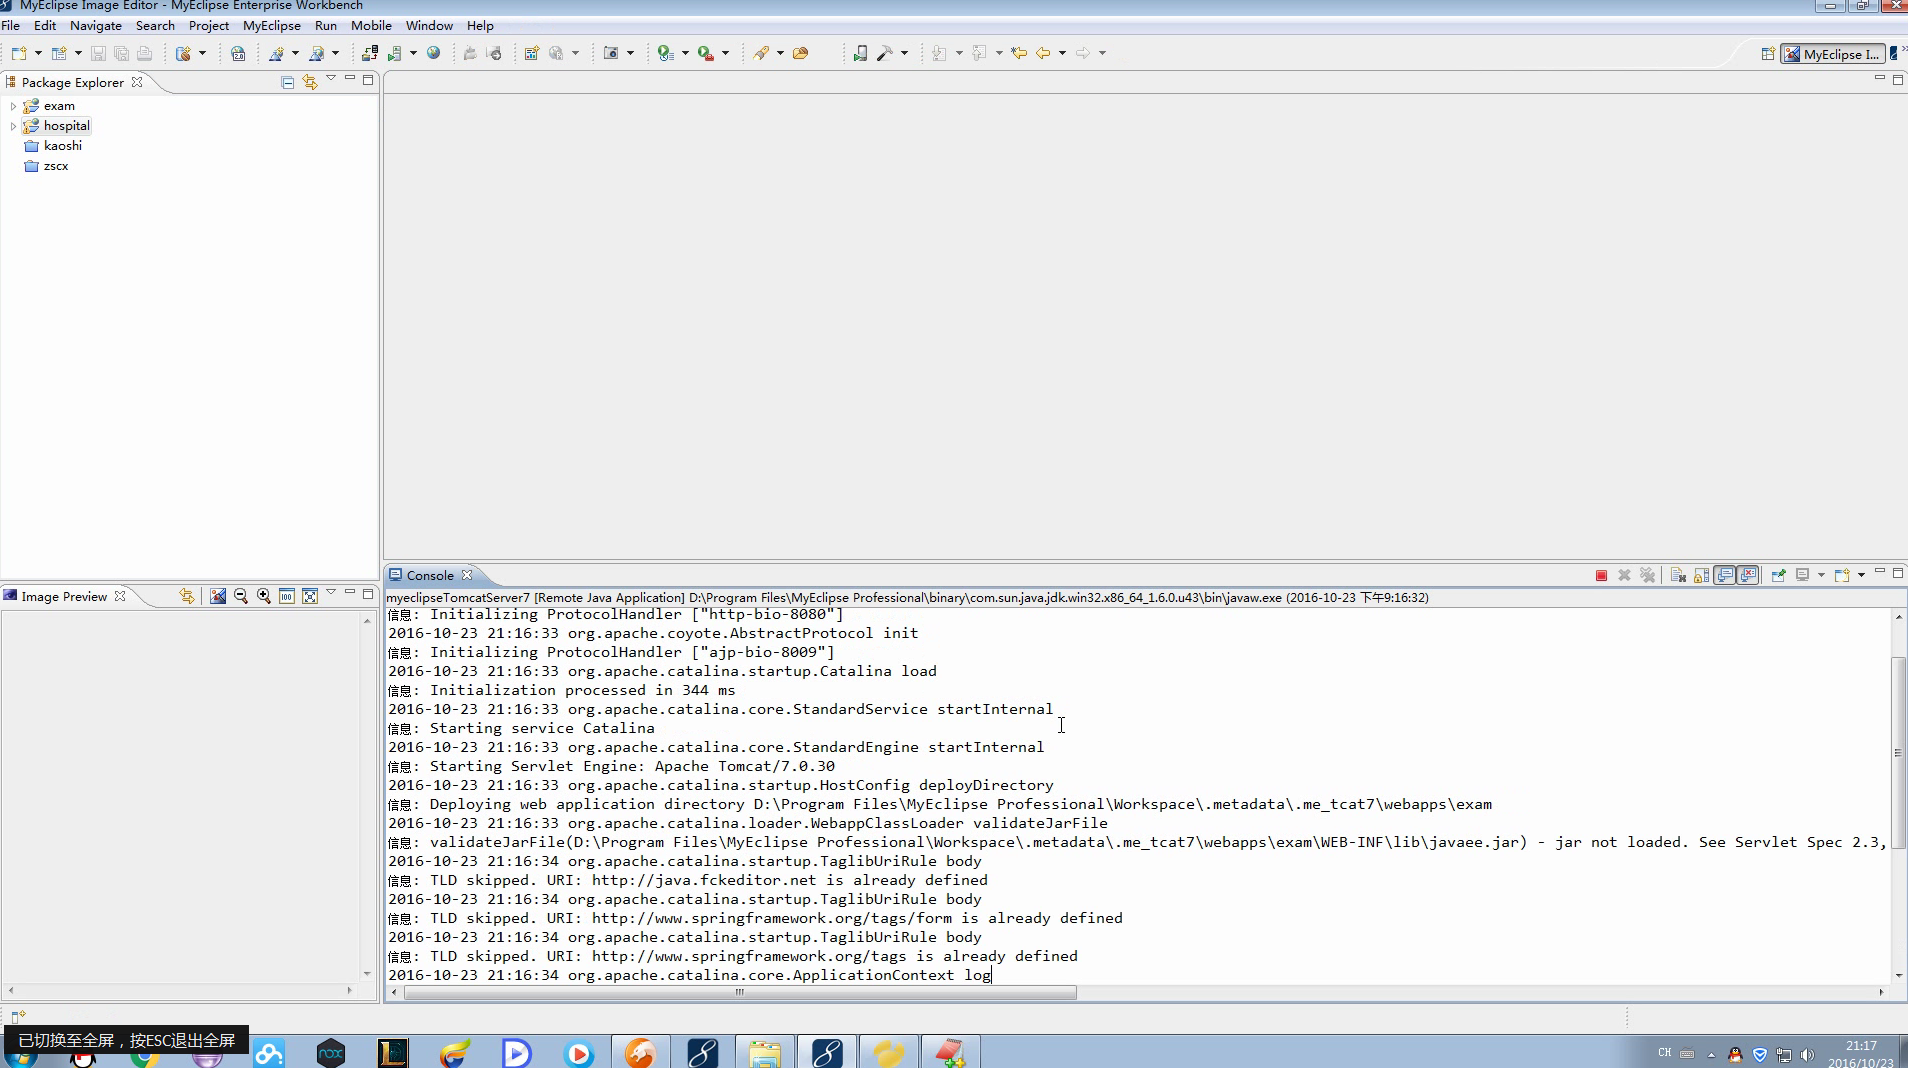Expand the hospital project tree
Image resolution: width=1908 pixels, height=1068 pixels.
(13, 126)
